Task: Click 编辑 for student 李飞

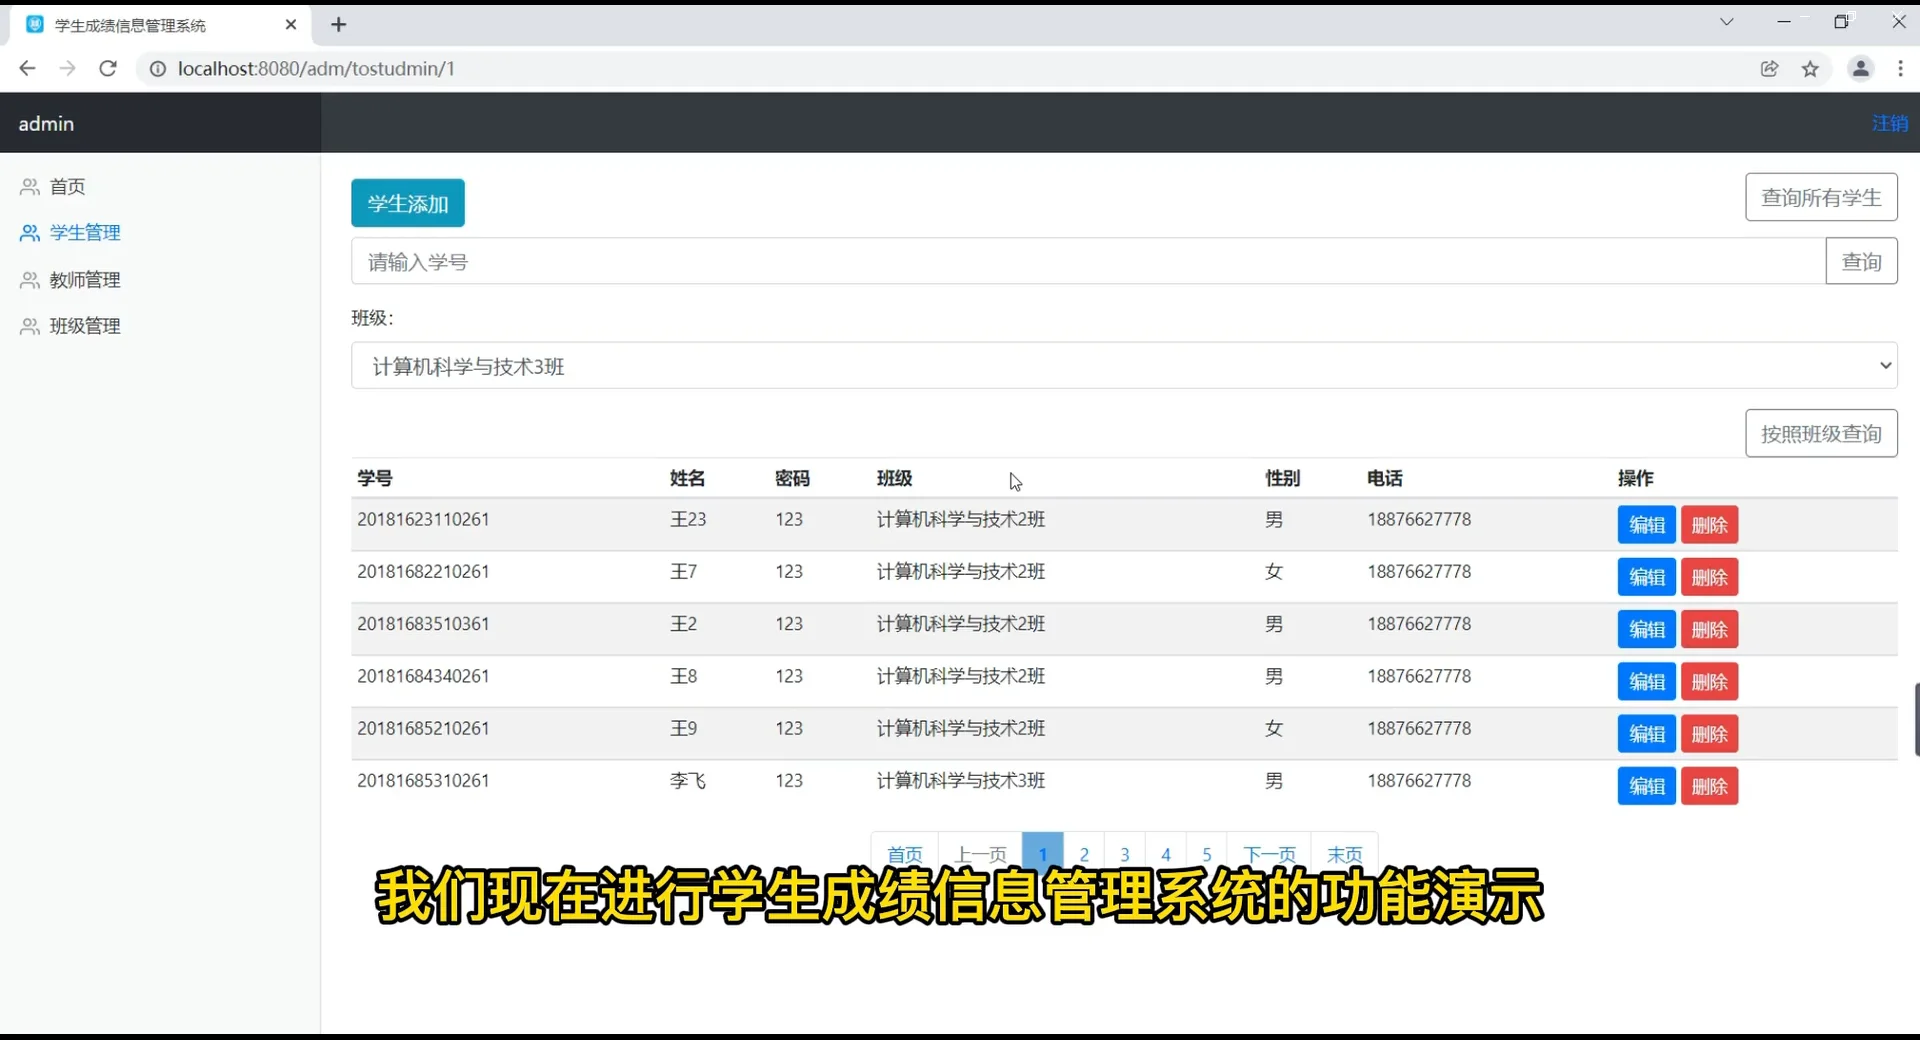Action: [x=1645, y=786]
